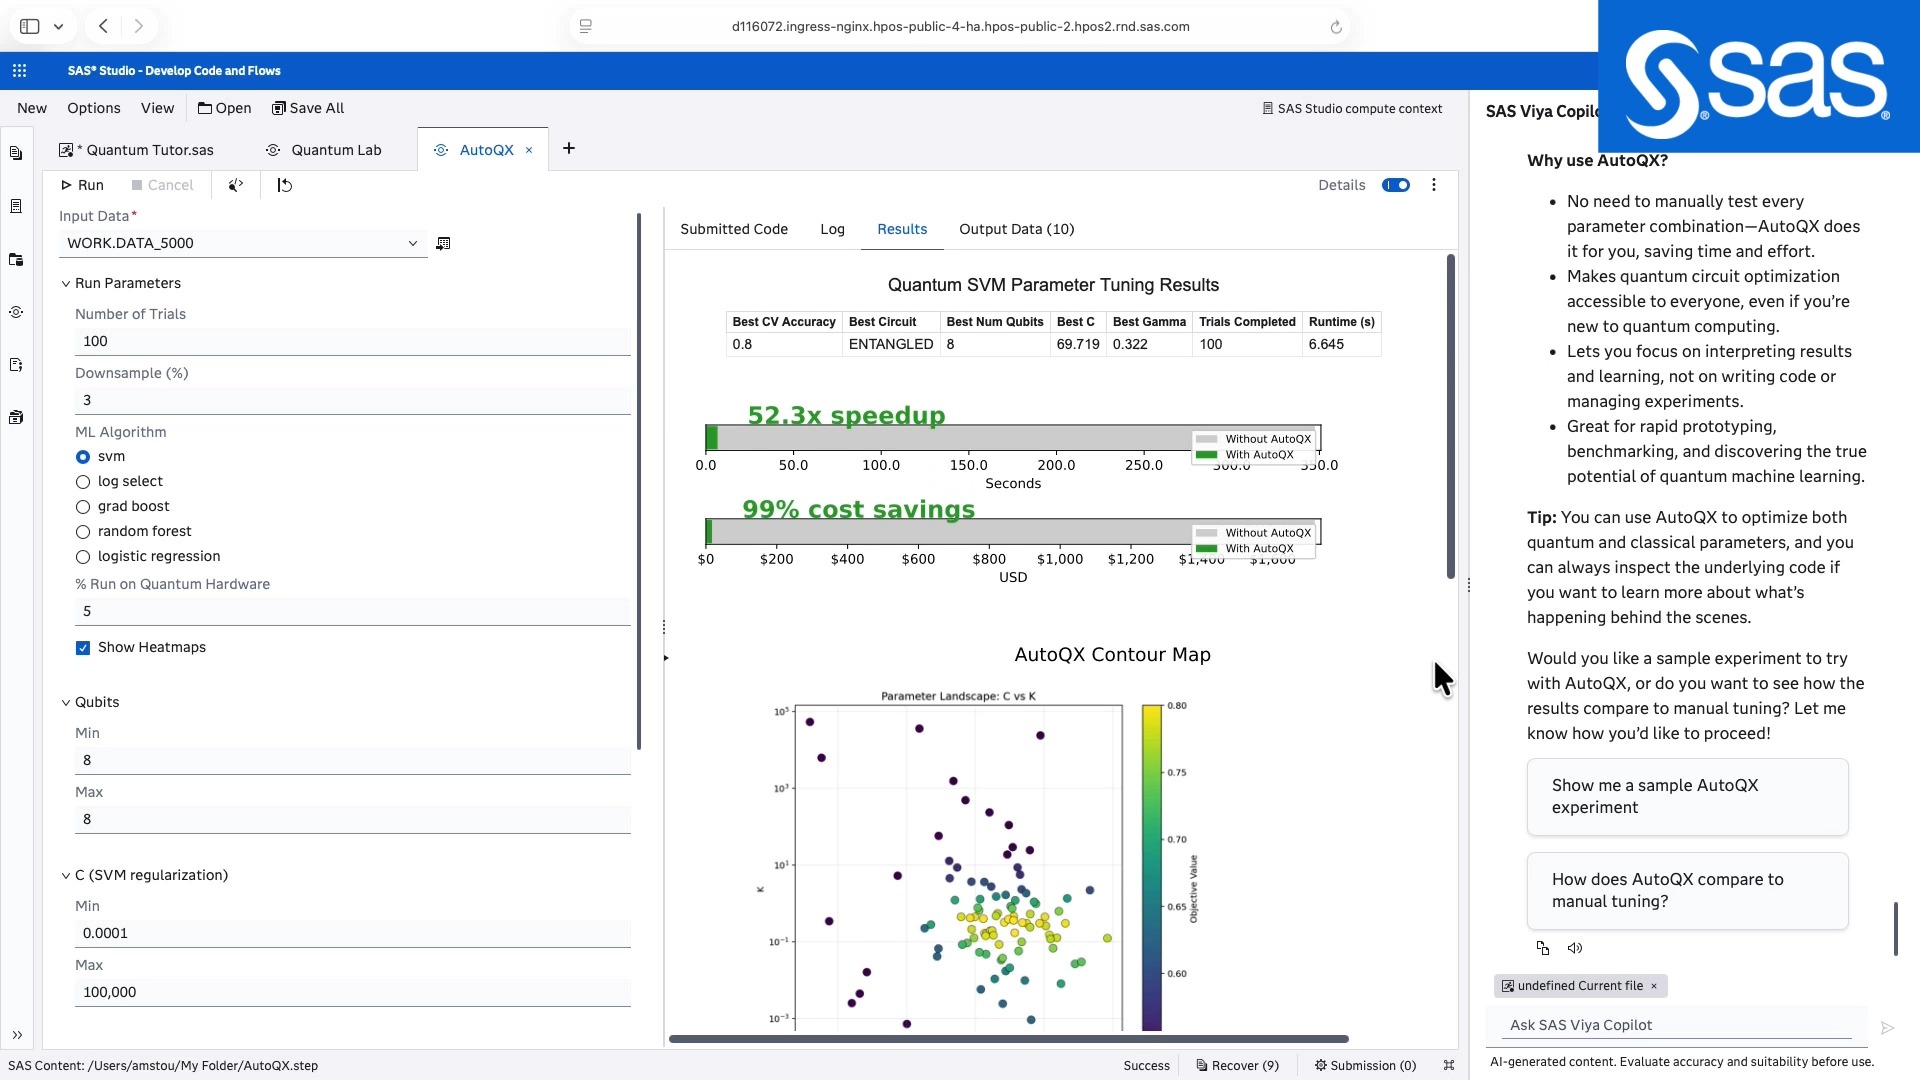Collapse the Run Parameters section

(66, 283)
